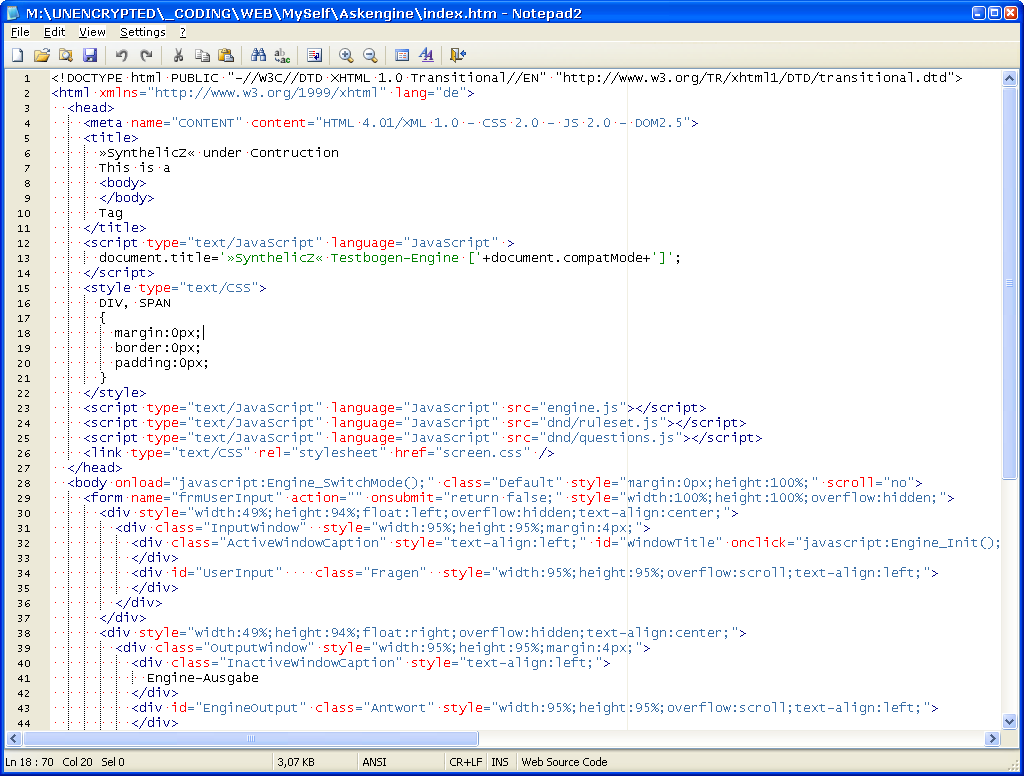Open the Replace tool icon
The width and height of the screenshot is (1024, 776).
(282, 56)
